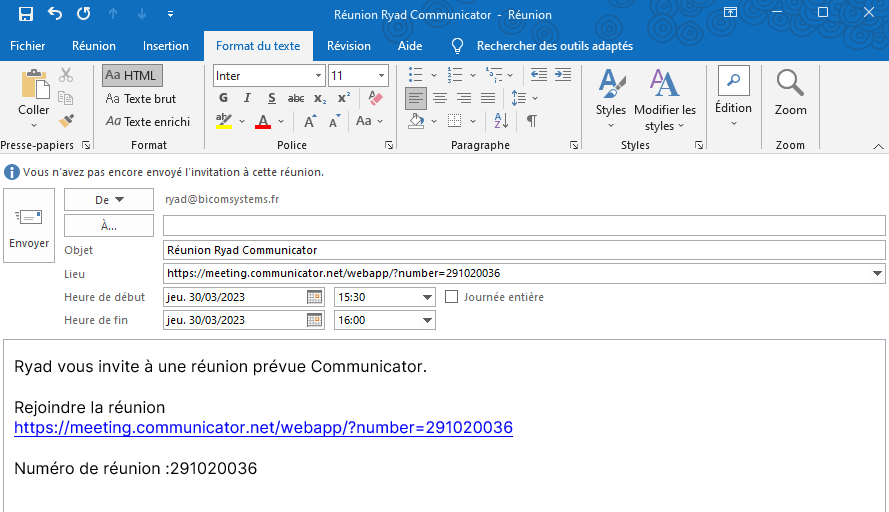This screenshot has height=512, width=889.
Task: Open Modifier les styles menu
Action: [x=664, y=99]
